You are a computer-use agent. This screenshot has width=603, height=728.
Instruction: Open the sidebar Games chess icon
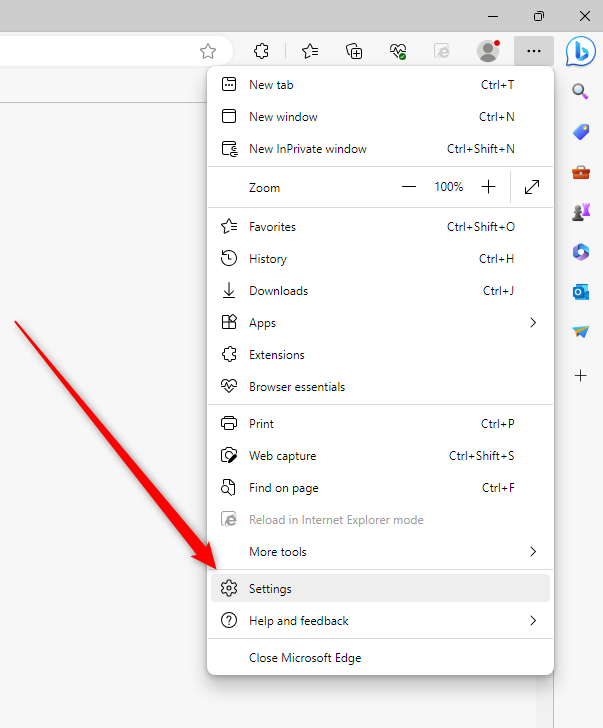(x=581, y=212)
